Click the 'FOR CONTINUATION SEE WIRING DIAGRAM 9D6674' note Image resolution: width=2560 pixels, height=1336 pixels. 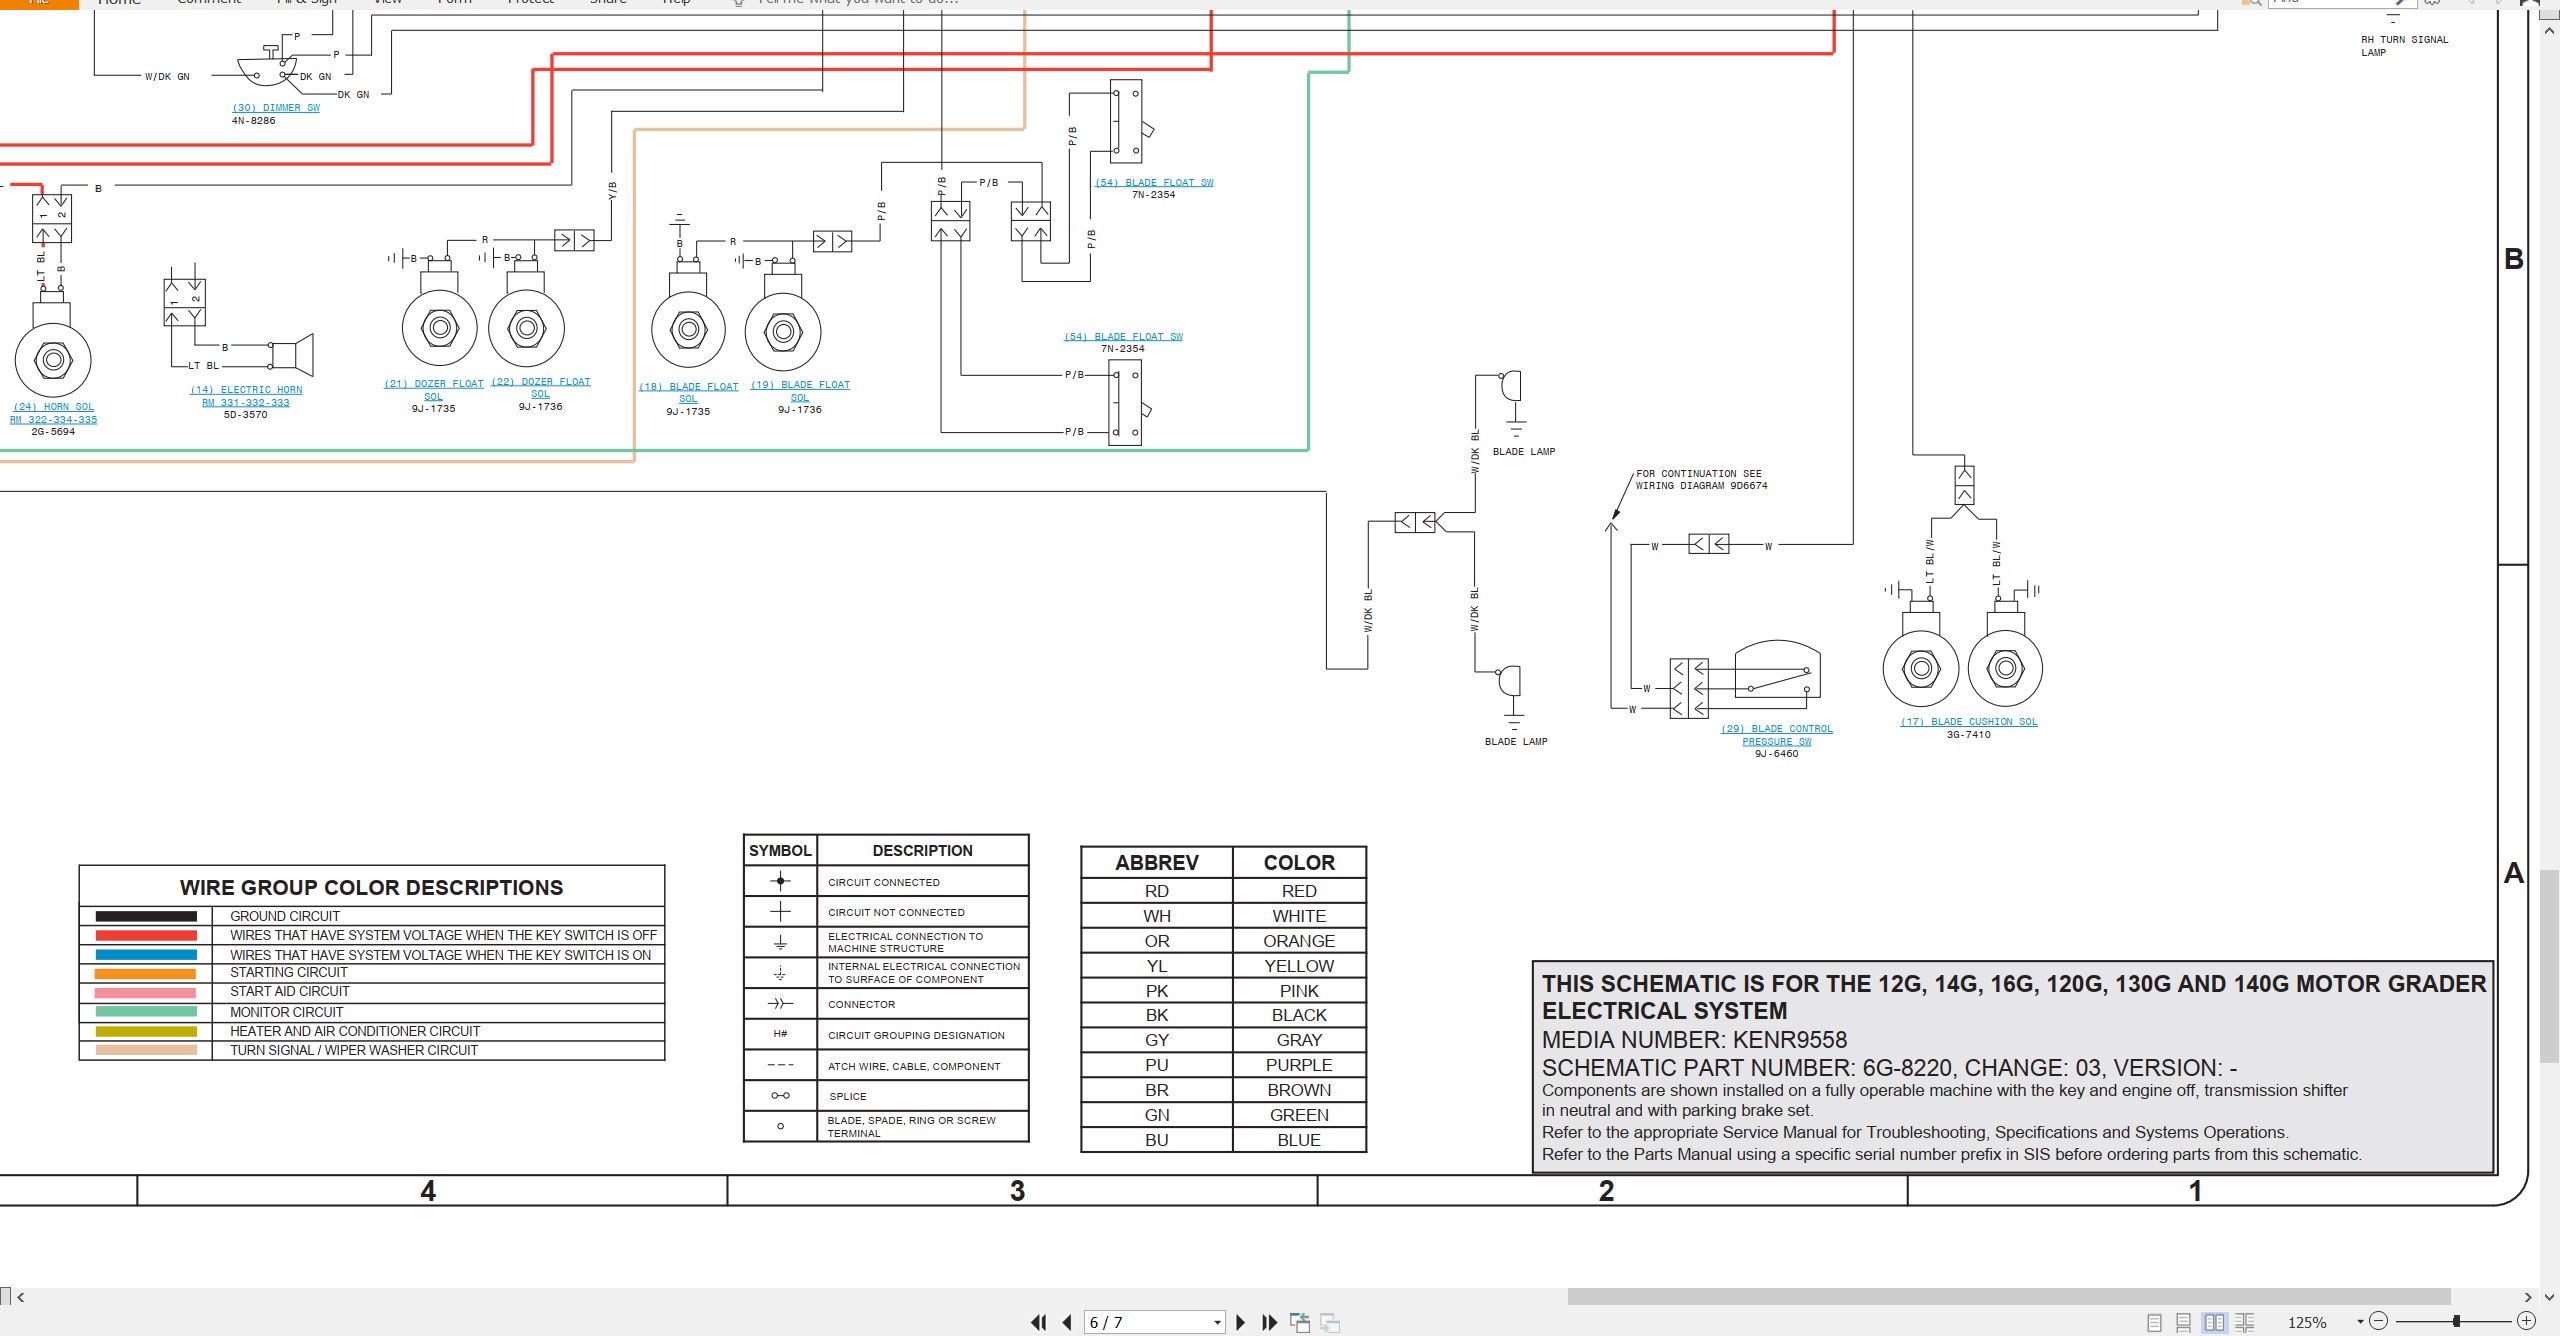pyautogui.click(x=1702, y=480)
